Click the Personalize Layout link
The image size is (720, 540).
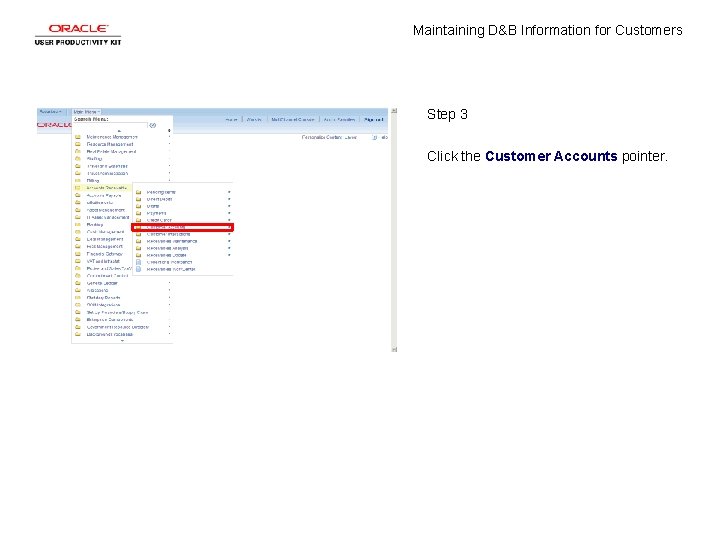point(351,137)
